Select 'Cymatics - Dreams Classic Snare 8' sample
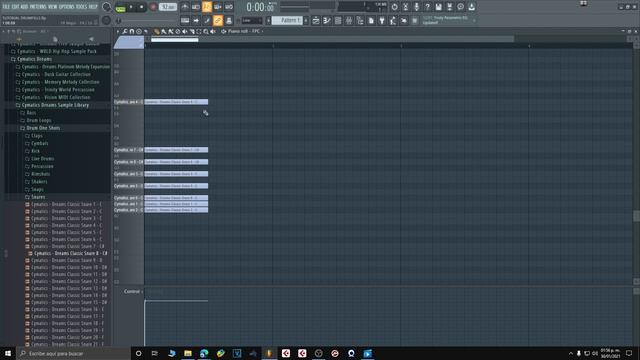Screen dimensions: 640x360 pyautogui.click(x=70, y=253)
